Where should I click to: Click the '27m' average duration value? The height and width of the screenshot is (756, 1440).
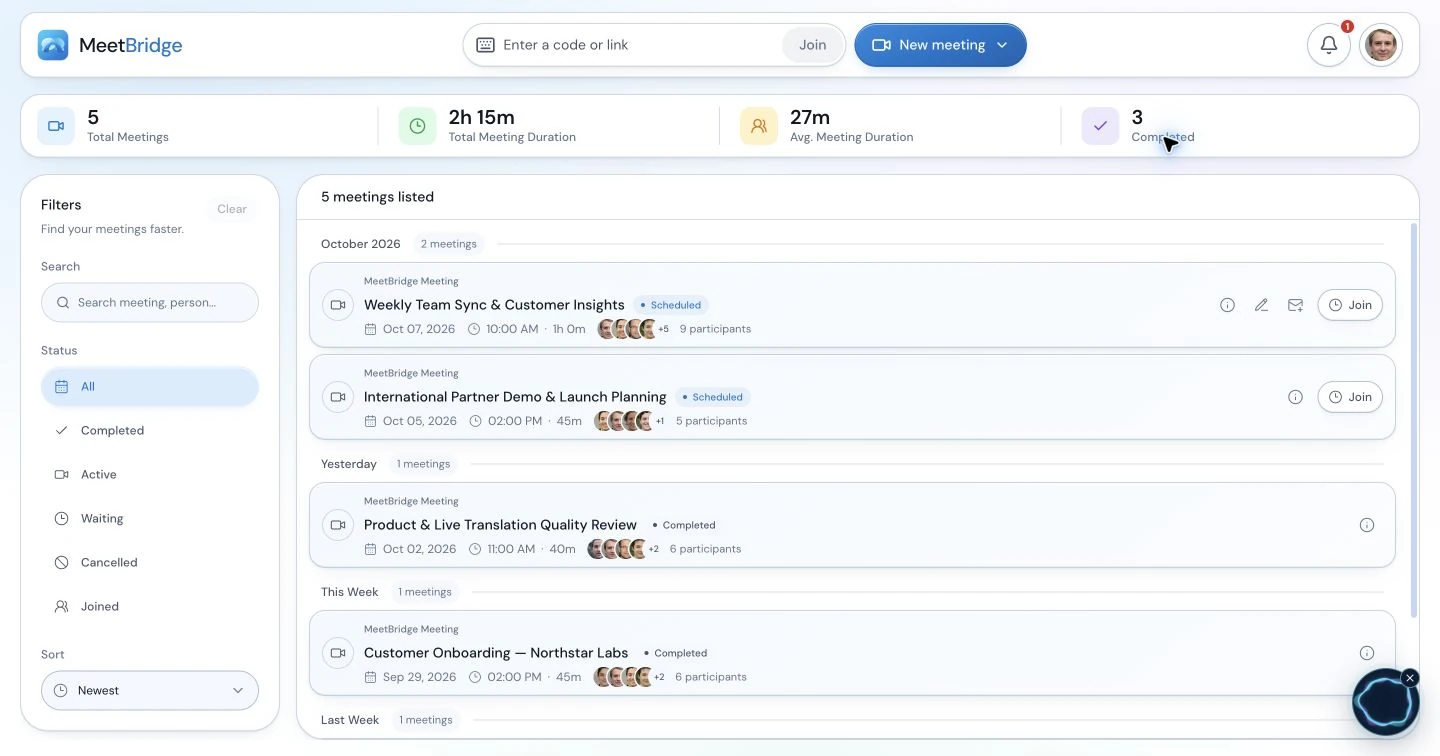[810, 117]
